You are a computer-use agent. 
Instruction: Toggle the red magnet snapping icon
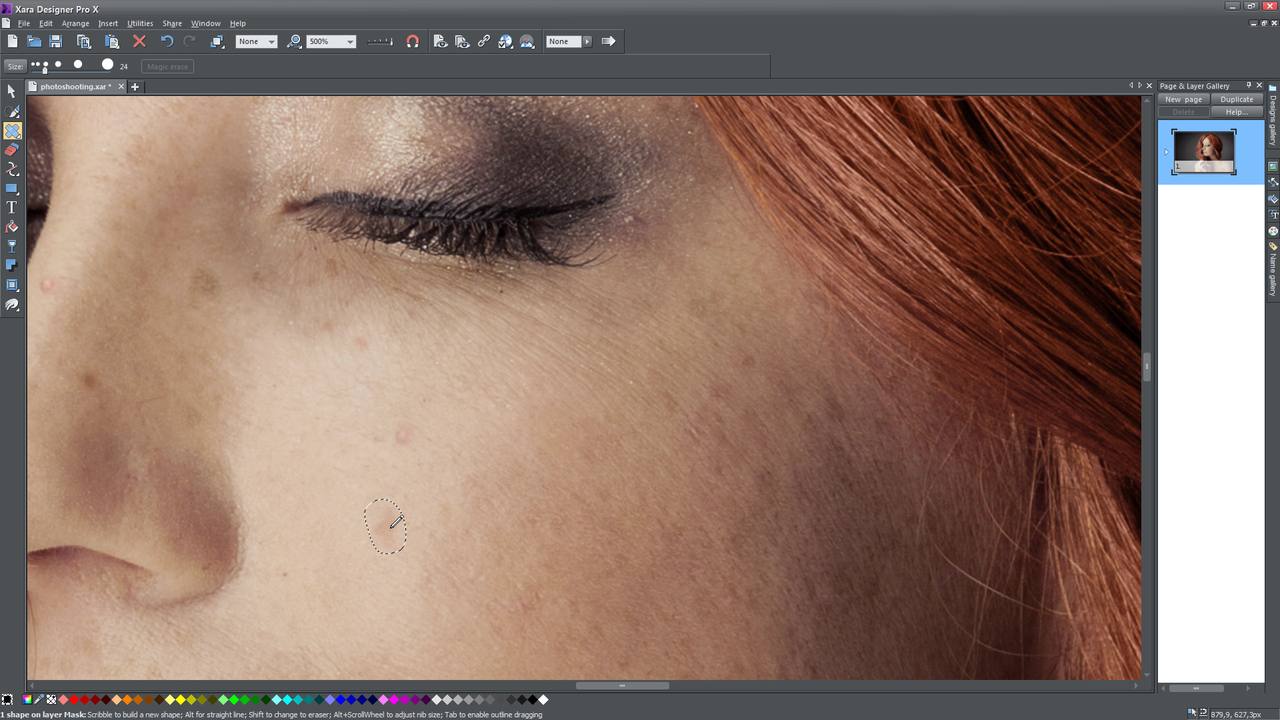(x=412, y=42)
